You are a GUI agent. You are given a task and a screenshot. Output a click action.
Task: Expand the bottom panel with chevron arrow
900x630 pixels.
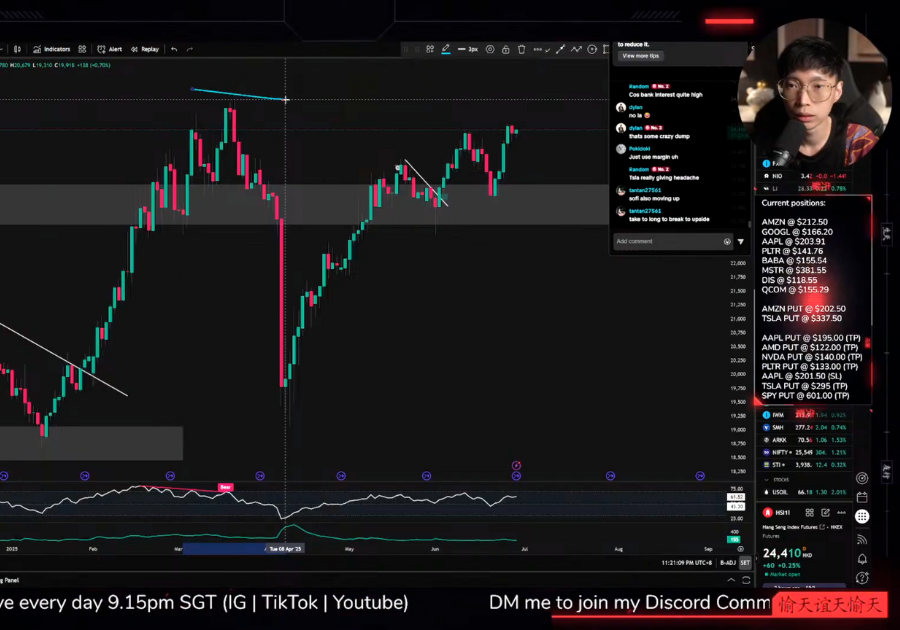[731, 579]
